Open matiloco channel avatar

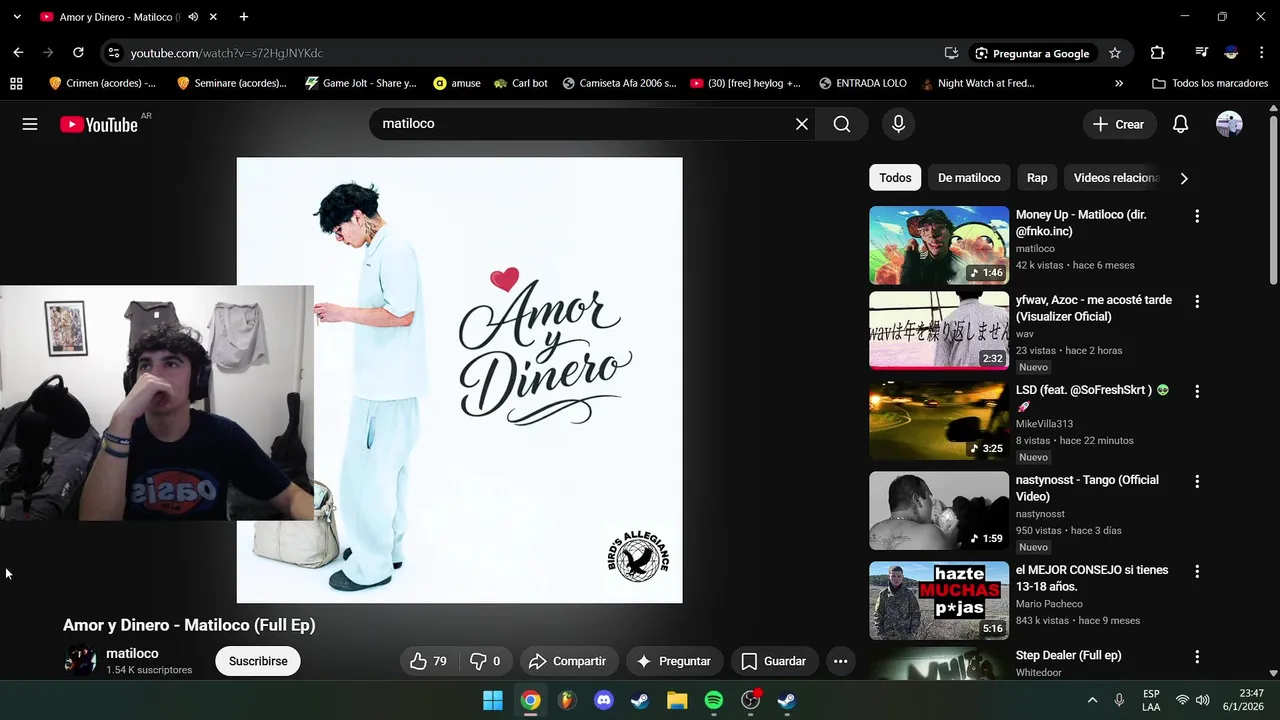coord(80,661)
